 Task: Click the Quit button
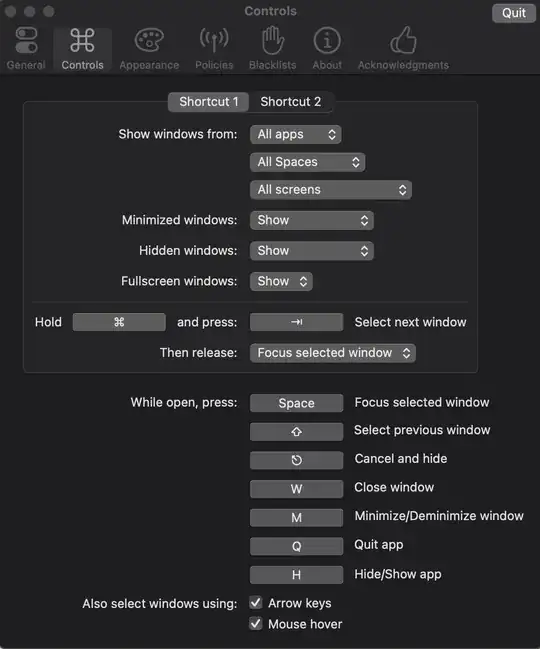pos(514,13)
